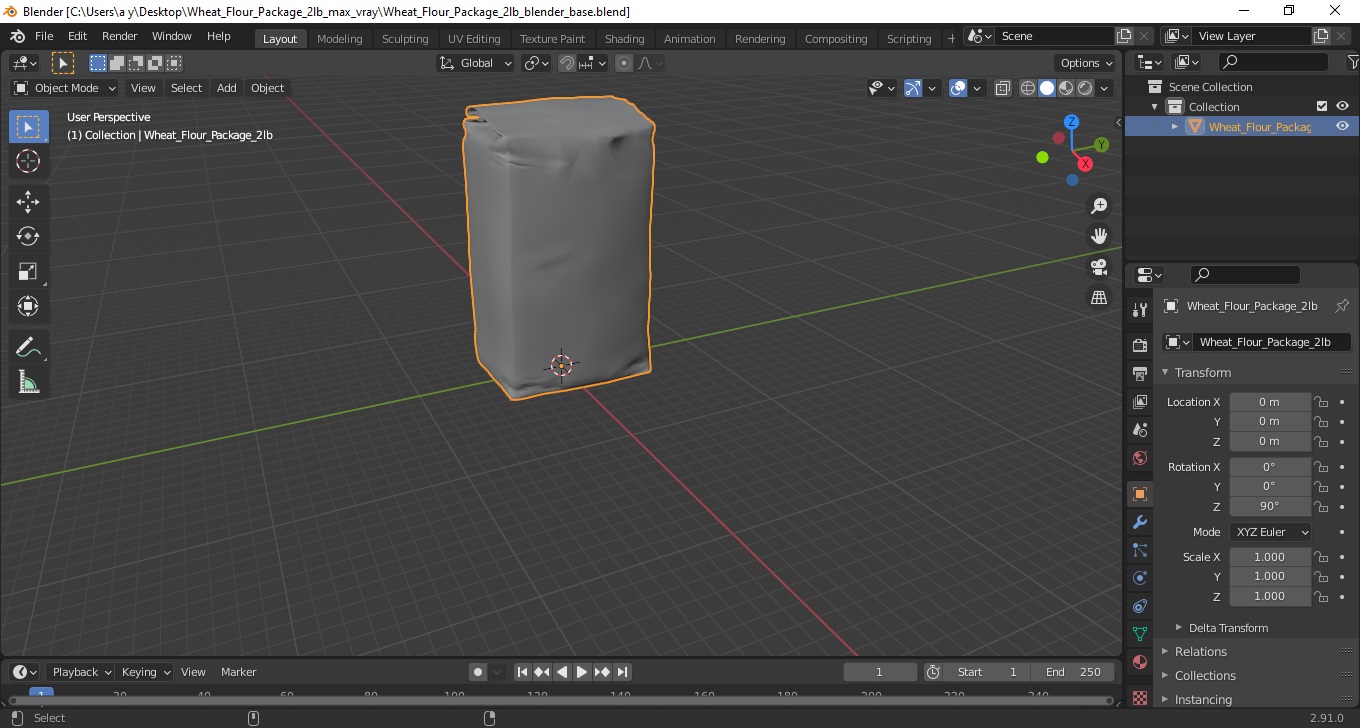Click the Blender logo menu icon

(18, 36)
